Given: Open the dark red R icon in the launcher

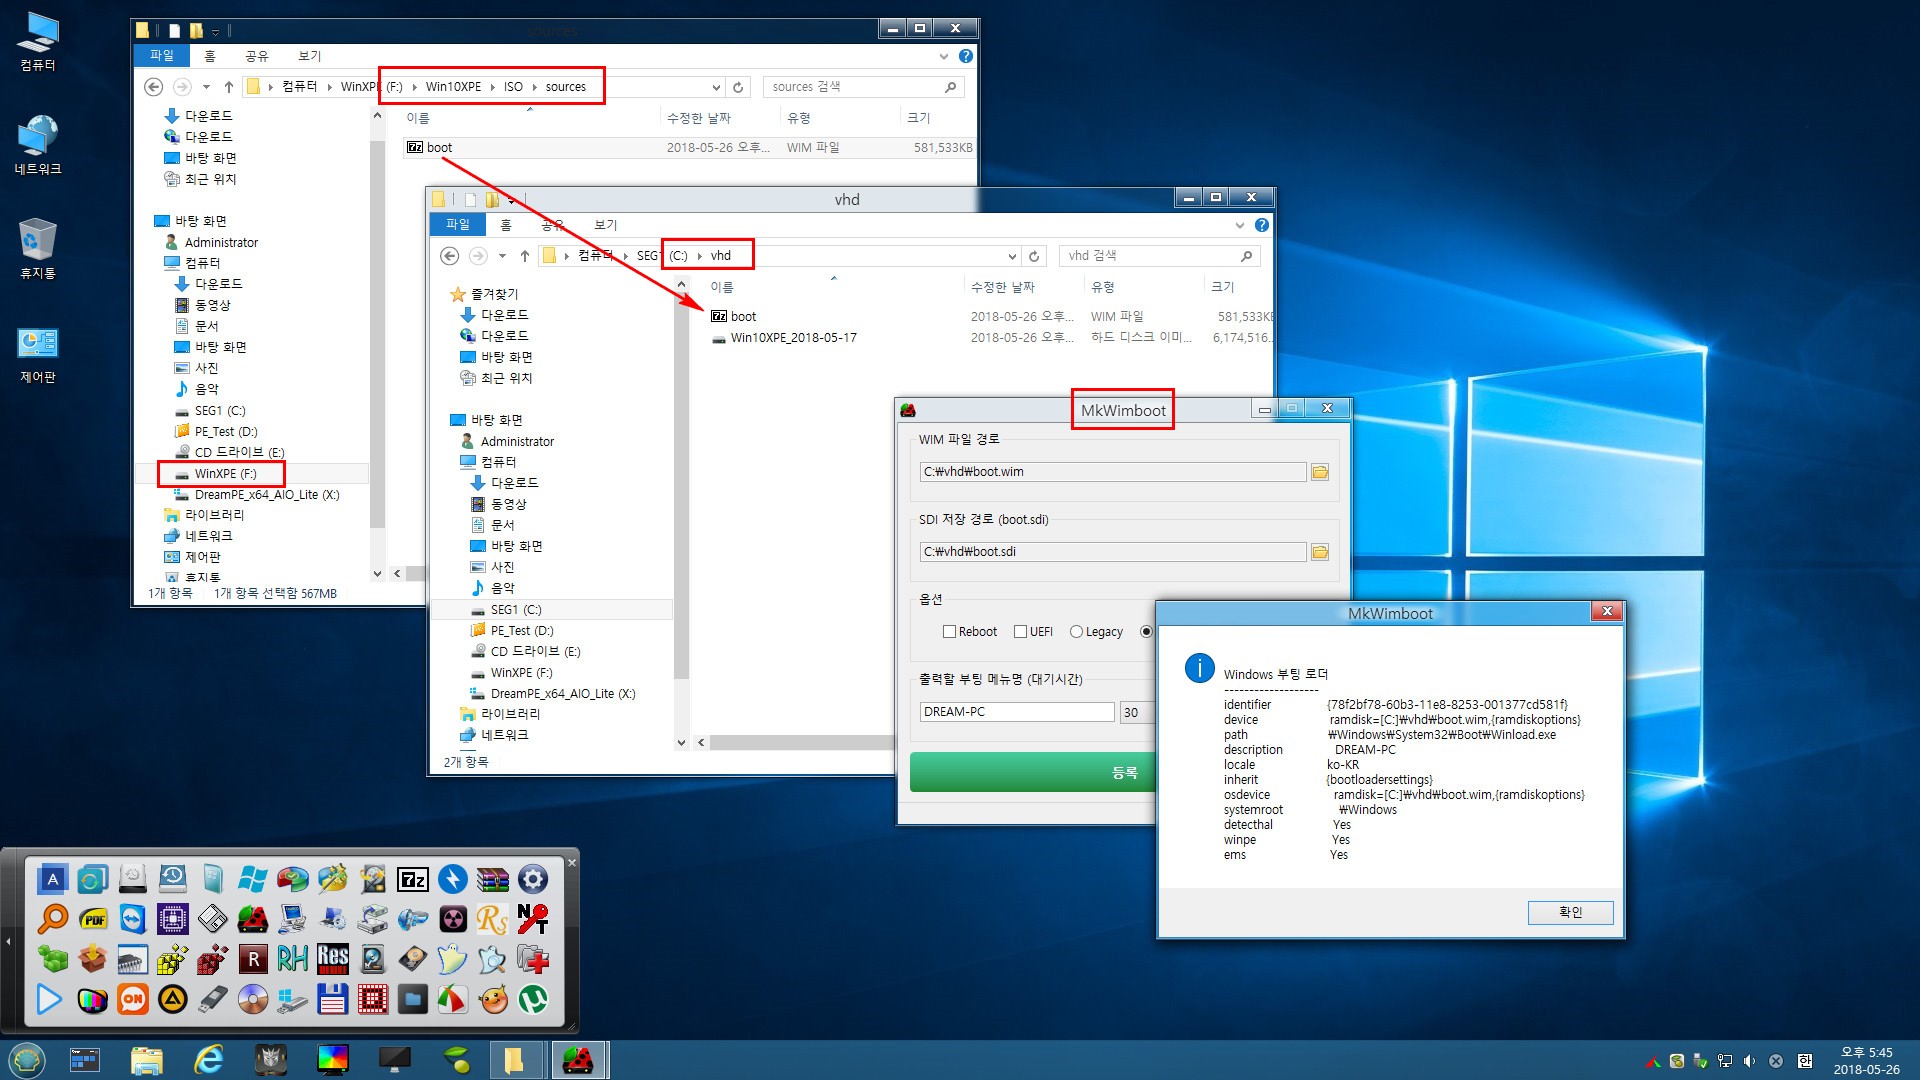Looking at the screenshot, I should point(253,959).
